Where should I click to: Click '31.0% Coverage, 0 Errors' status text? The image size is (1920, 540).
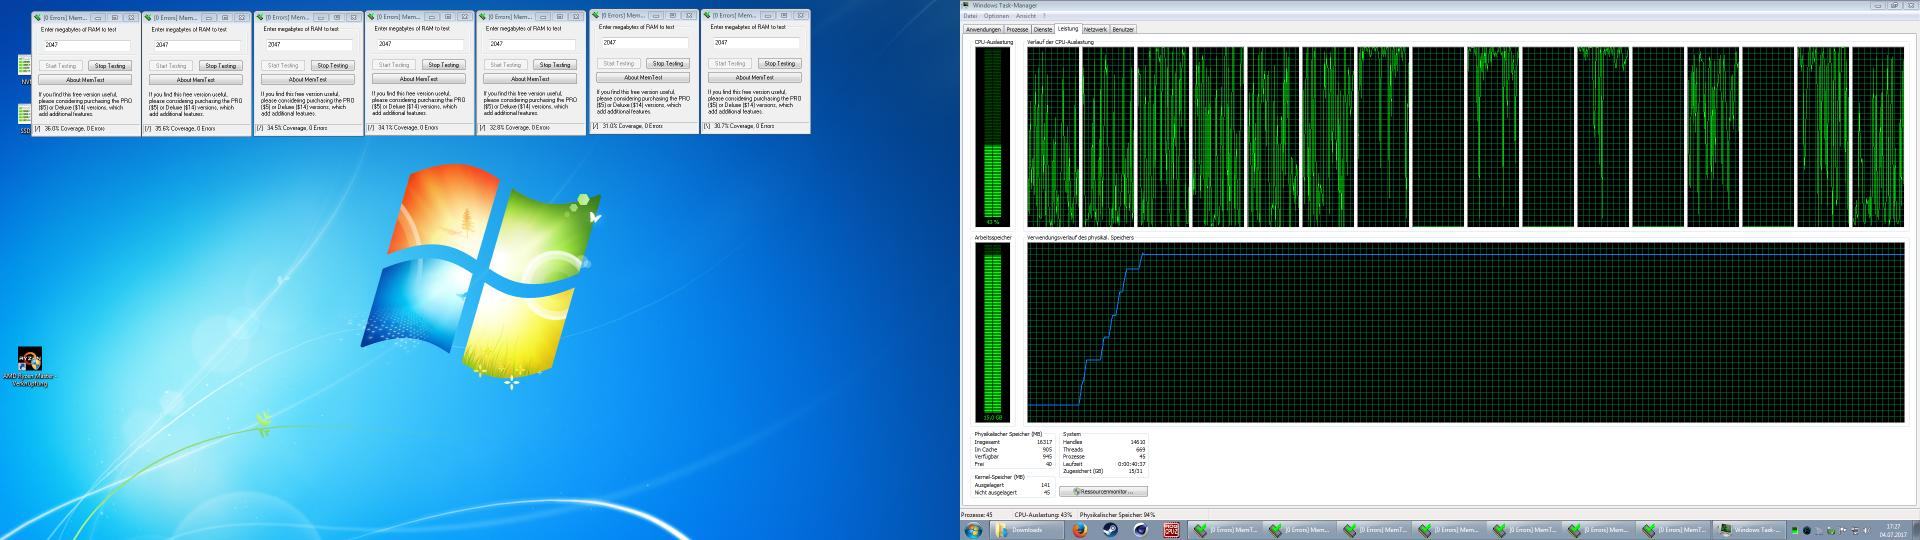632,126
